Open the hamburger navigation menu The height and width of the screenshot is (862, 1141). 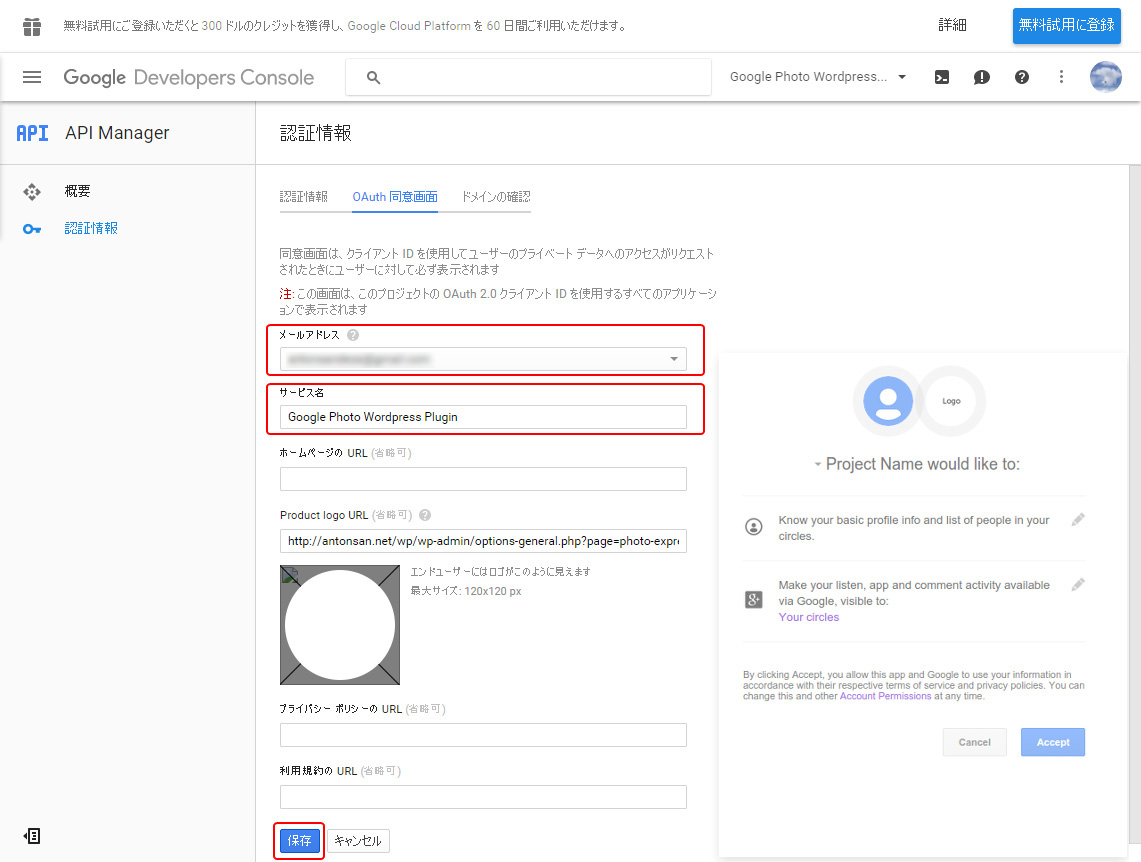coord(32,77)
